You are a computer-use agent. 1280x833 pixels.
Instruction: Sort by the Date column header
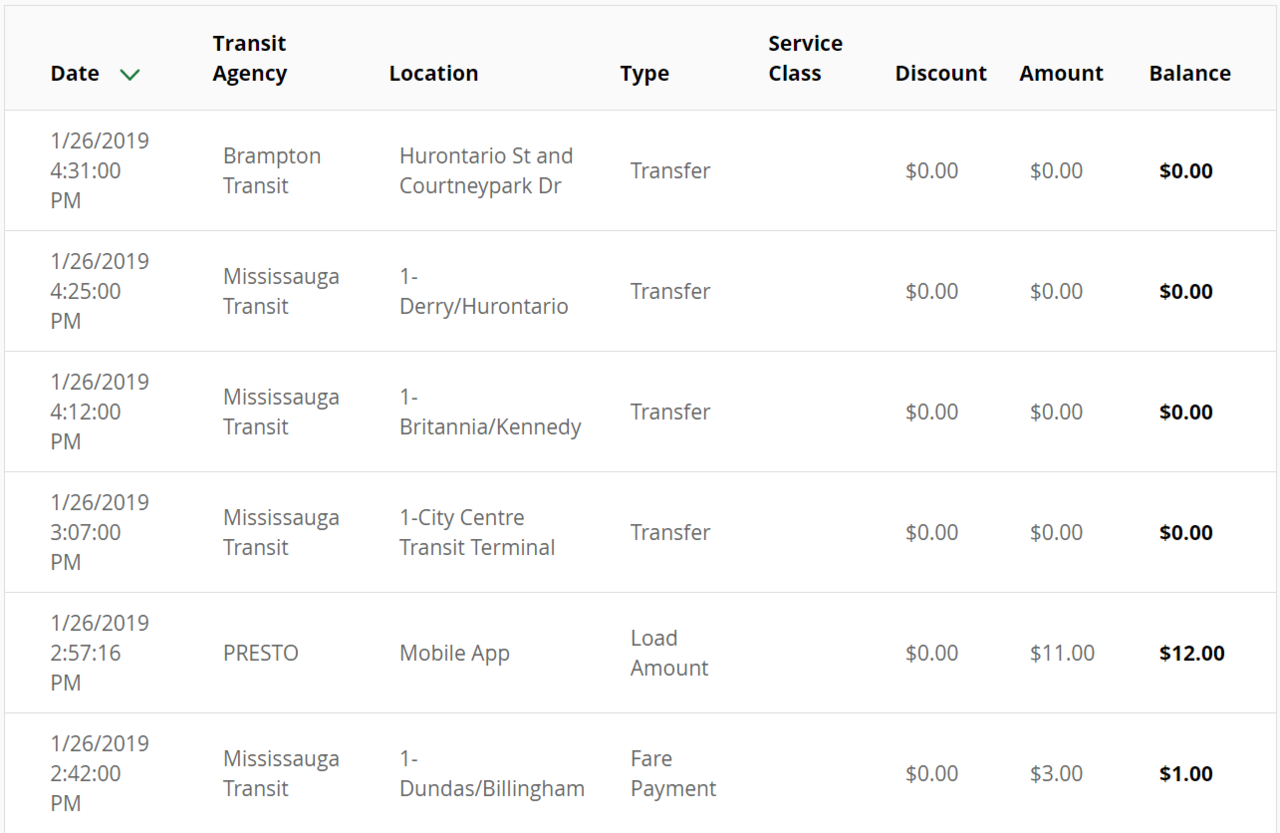[x=75, y=74]
